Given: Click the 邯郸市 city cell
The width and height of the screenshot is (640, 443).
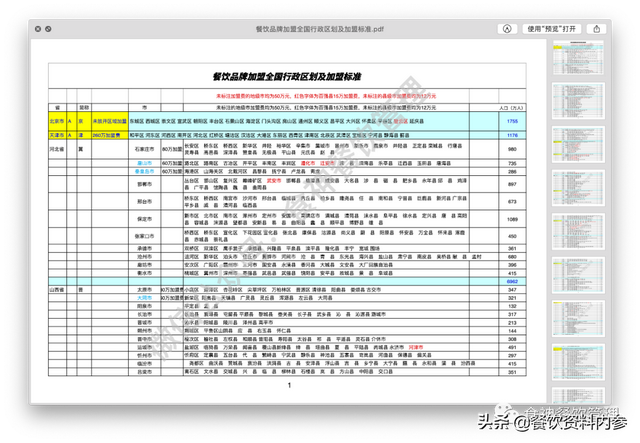Looking at the screenshot, I should pyautogui.click(x=144, y=184).
